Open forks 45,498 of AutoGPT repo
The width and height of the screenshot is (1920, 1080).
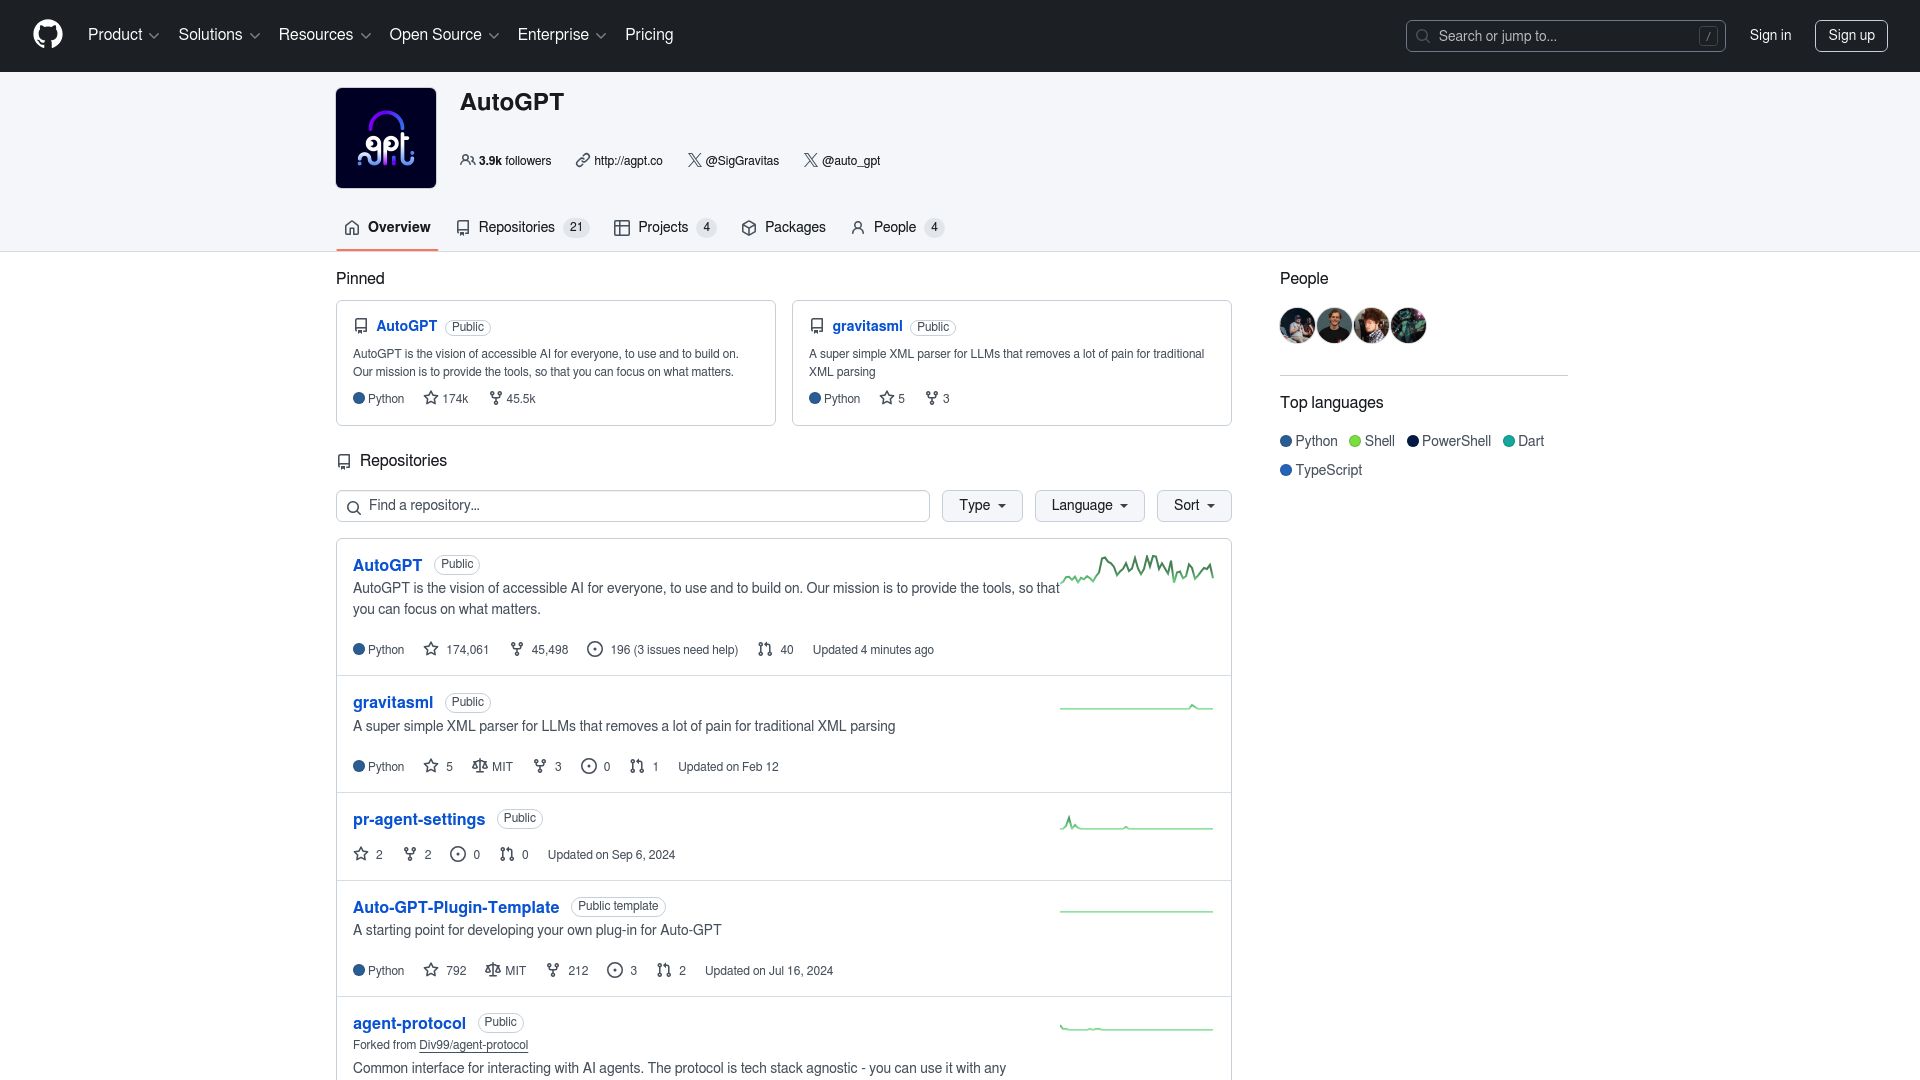click(x=539, y=650)
